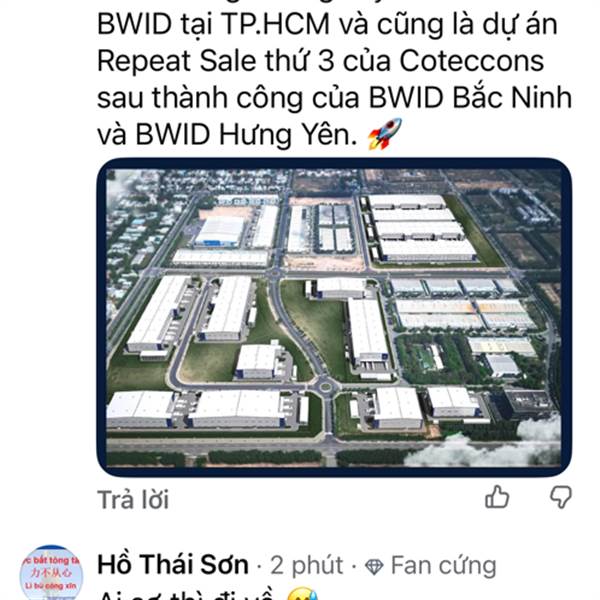Open the aerial industrial park photo
The image size is (600, 600).
click(x=334, y=318)
